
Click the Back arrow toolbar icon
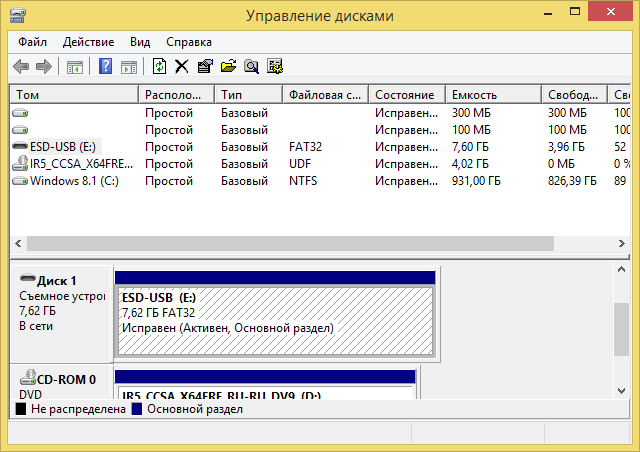pyautogui.click(x=21, y=66)
